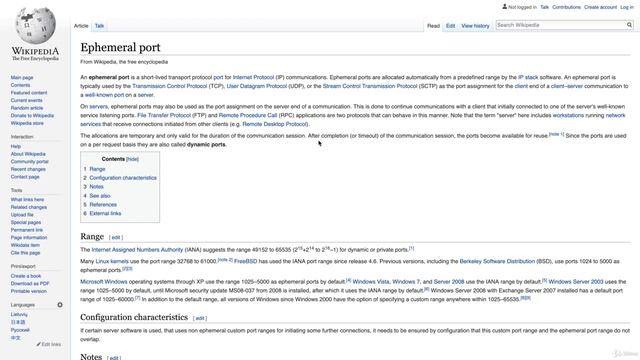The height and width of the screenshot is (360, 640).
Task: Open Related changes tool link
Action: click(x=29, y=207)
